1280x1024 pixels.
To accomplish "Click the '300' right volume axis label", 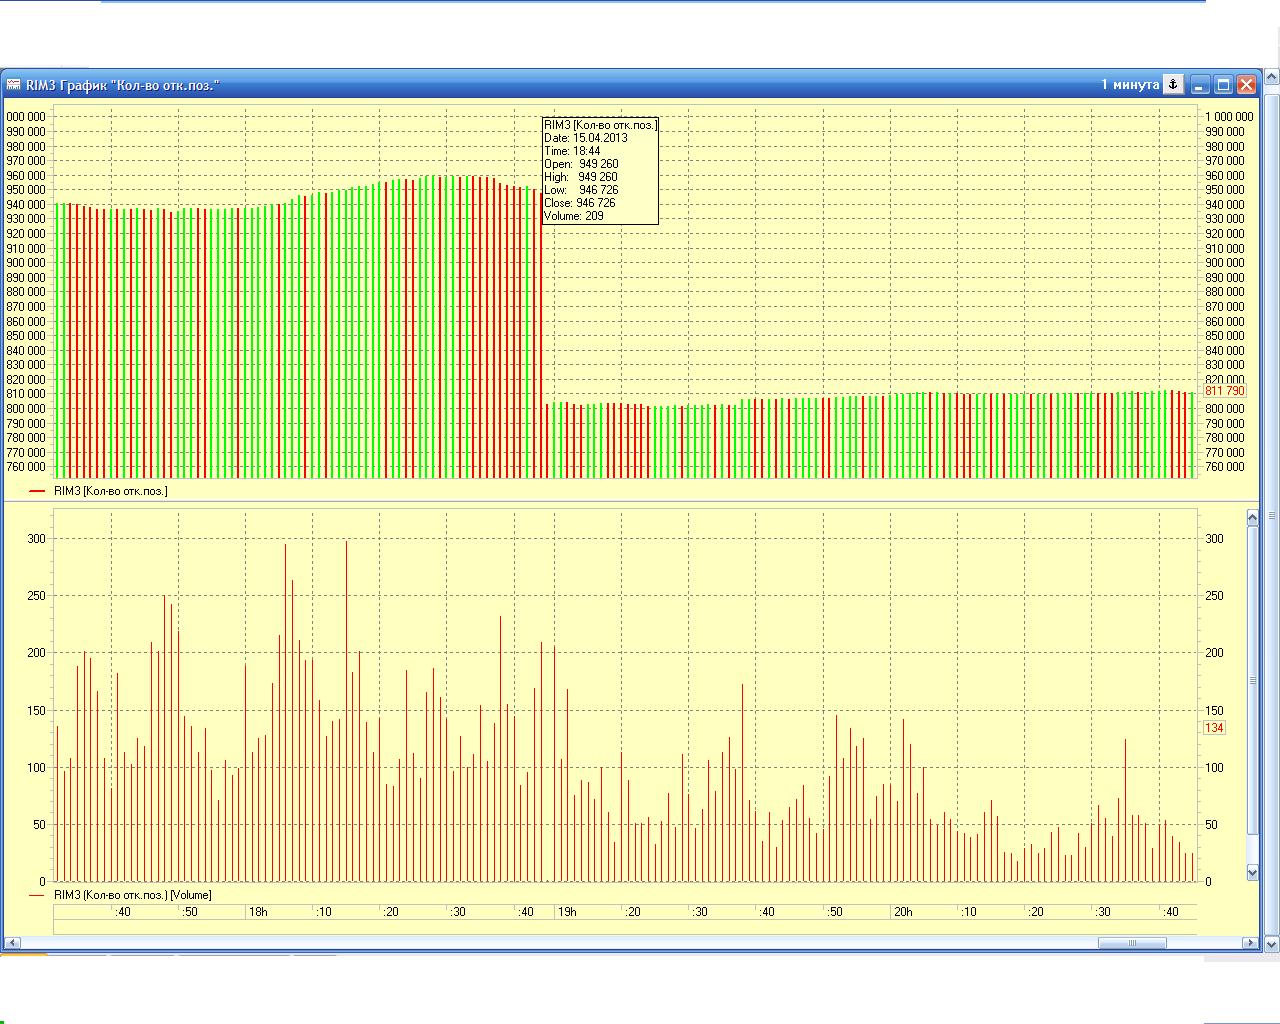I will 1214,539.
